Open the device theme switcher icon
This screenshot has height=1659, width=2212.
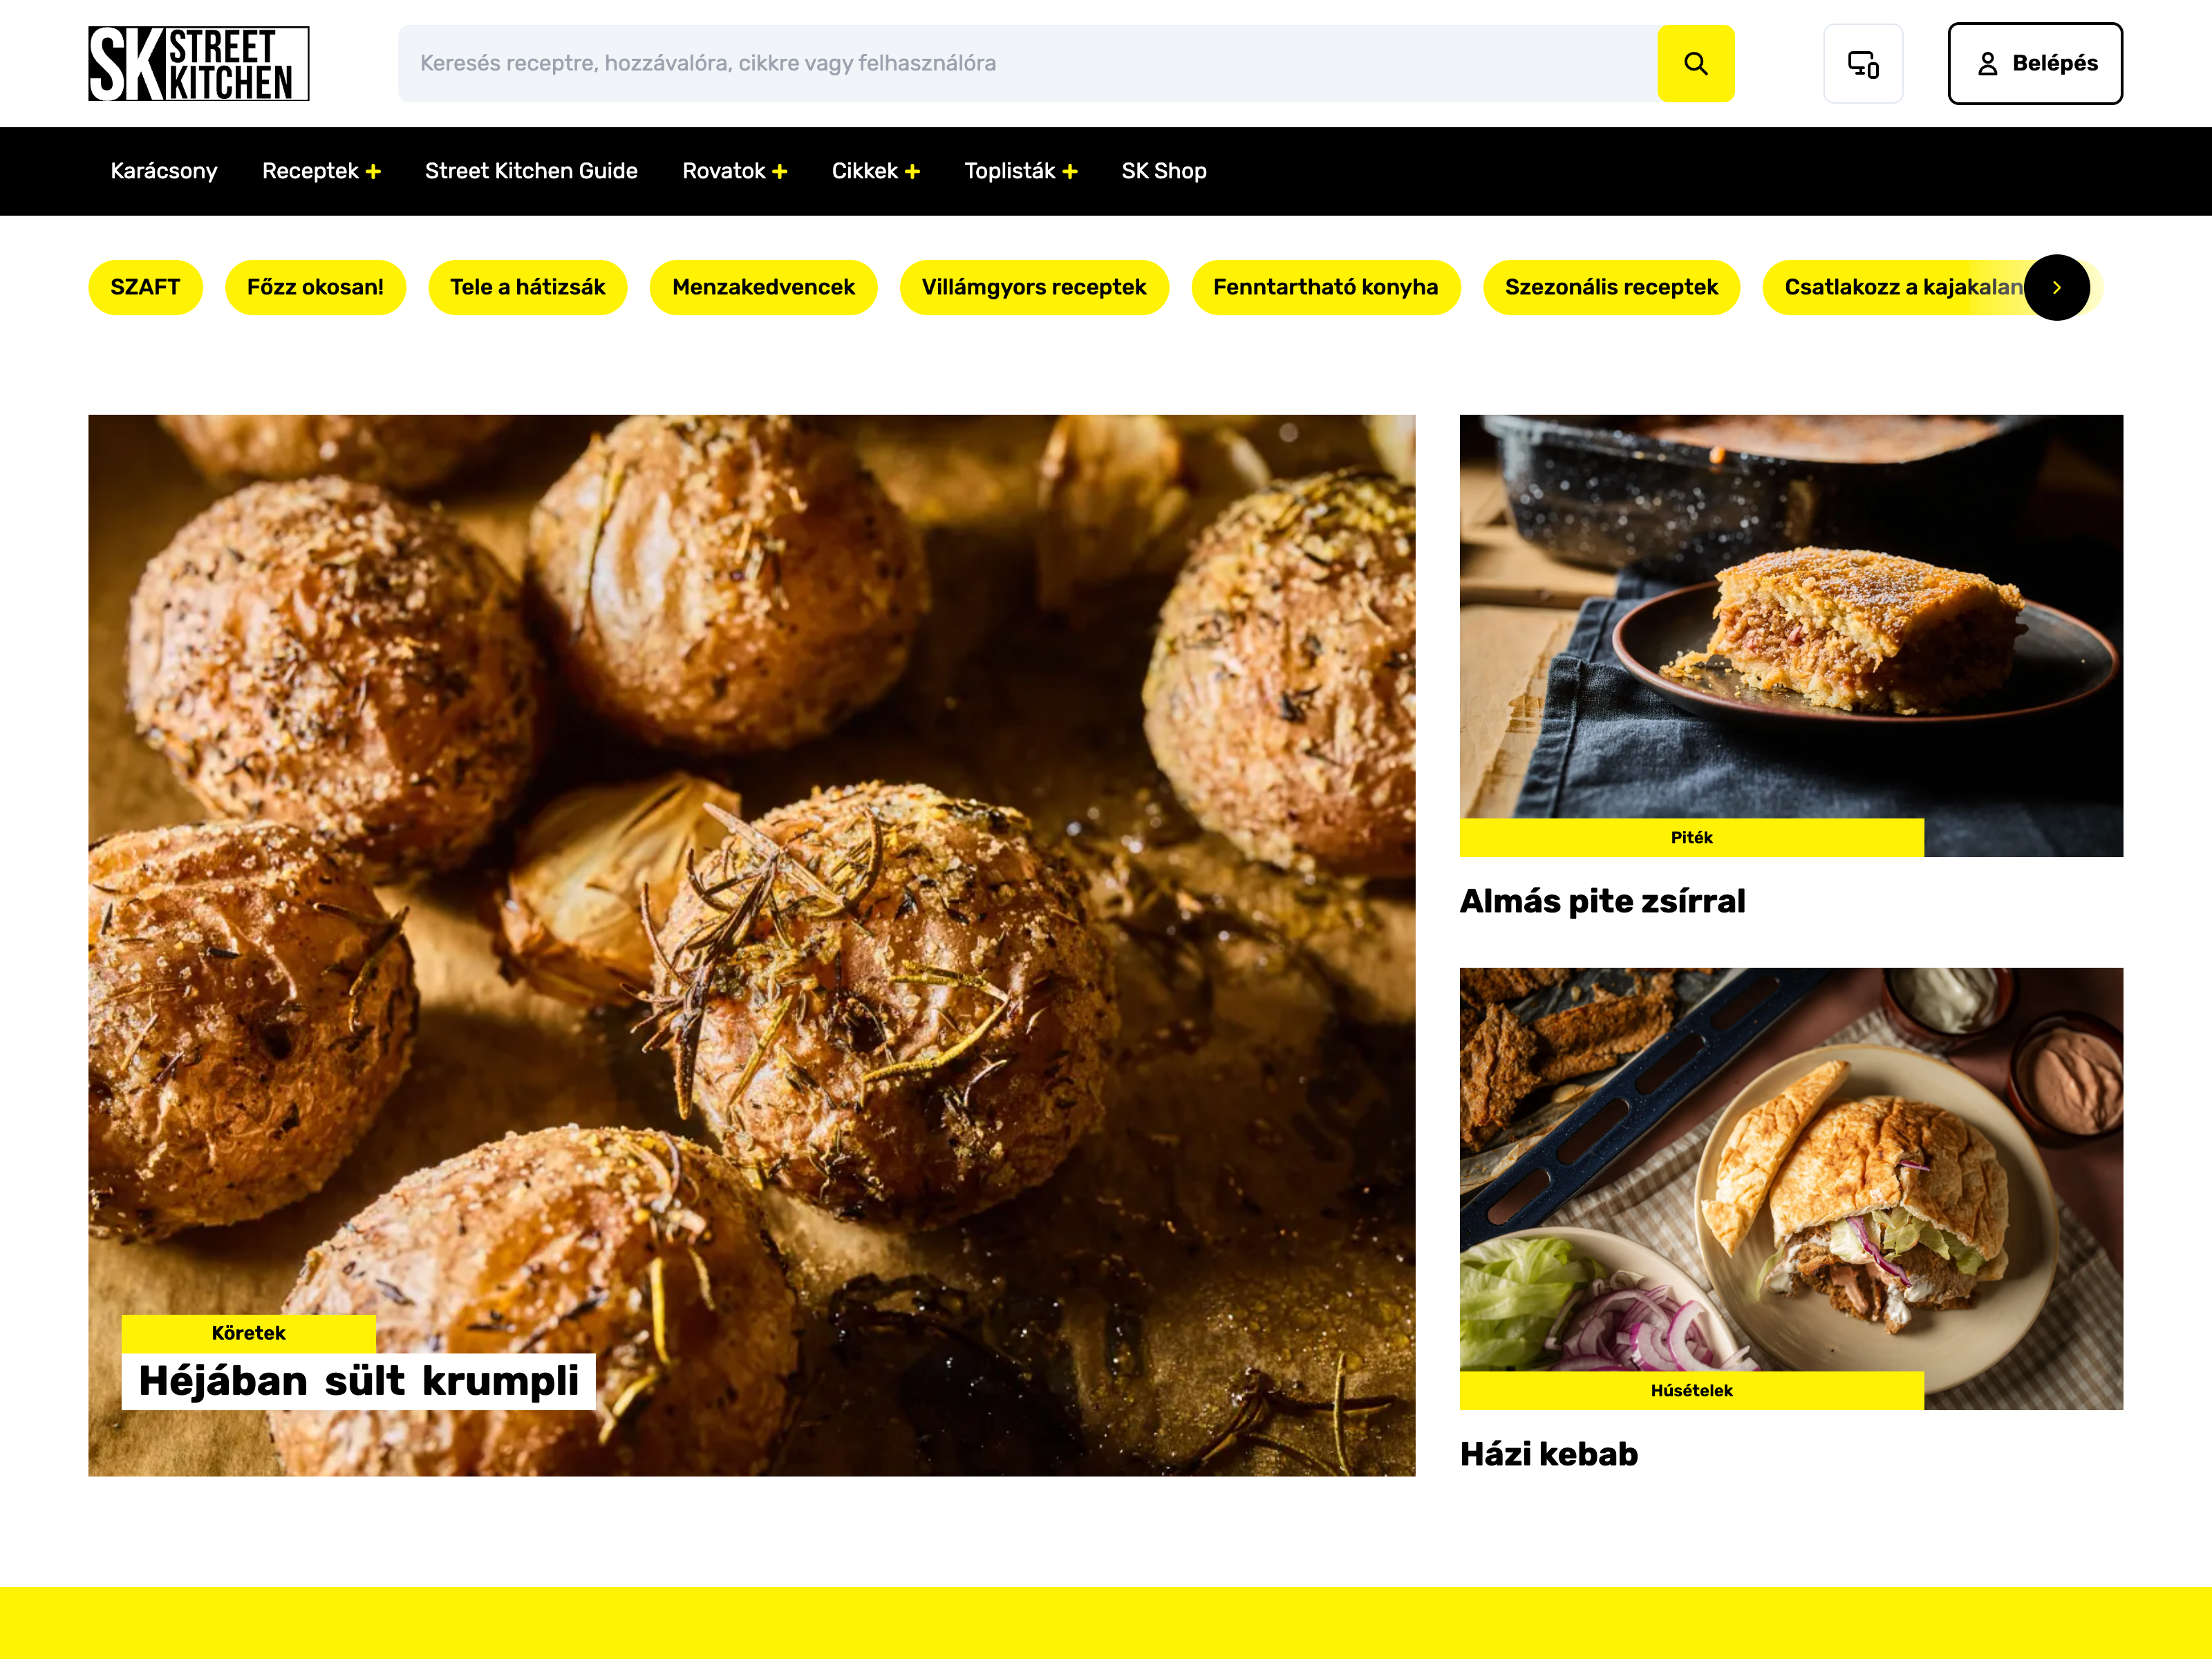point(1862,64)
